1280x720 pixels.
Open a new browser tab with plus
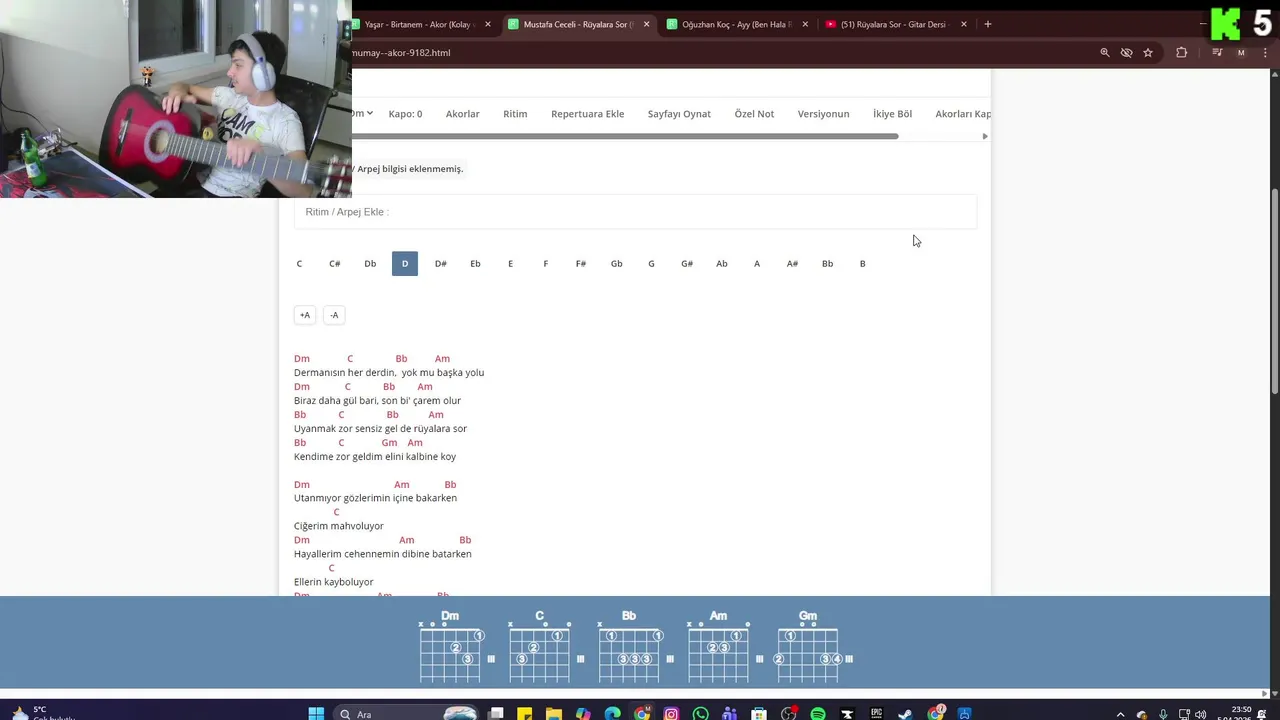click(x=988, y=24)
